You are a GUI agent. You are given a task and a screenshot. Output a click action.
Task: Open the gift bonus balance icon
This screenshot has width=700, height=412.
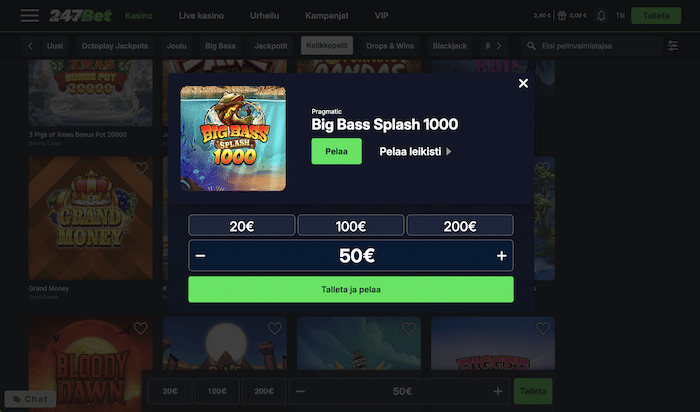tap(562, 16)
